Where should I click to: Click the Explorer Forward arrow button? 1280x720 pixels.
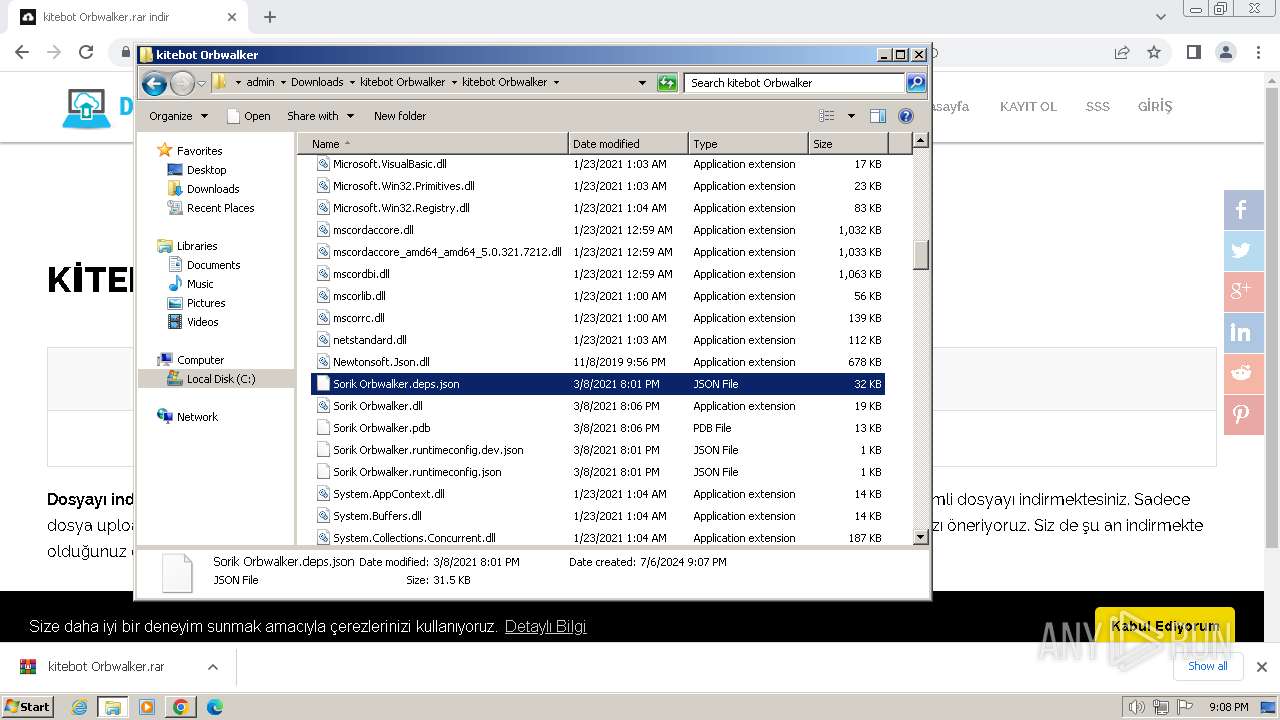coord(182,83)
